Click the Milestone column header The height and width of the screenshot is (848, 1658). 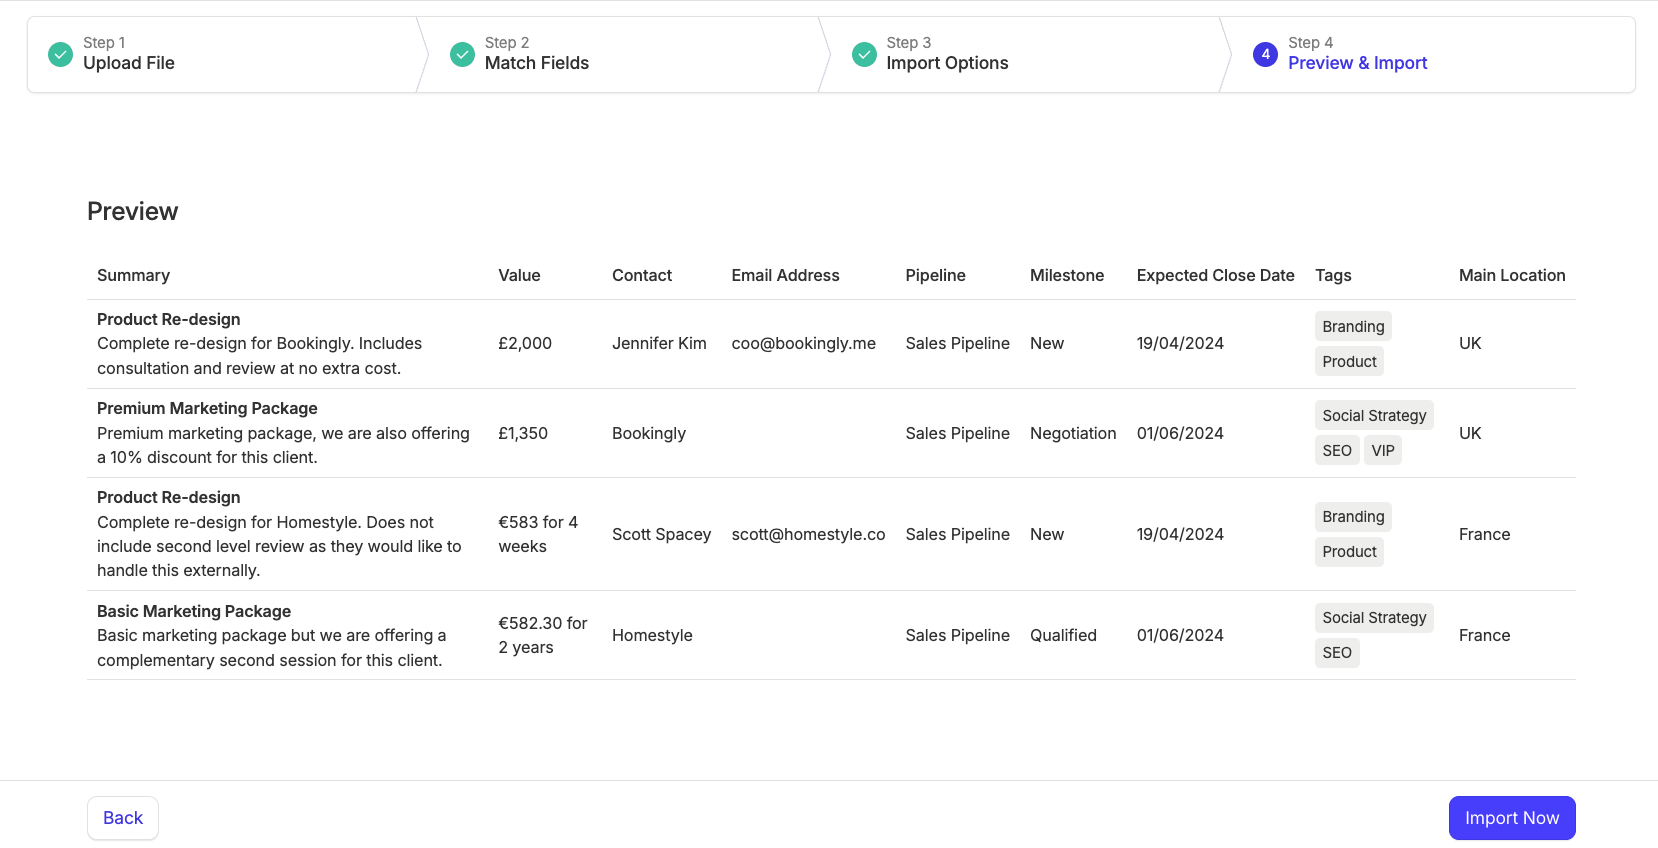[x=1067, y=275]
